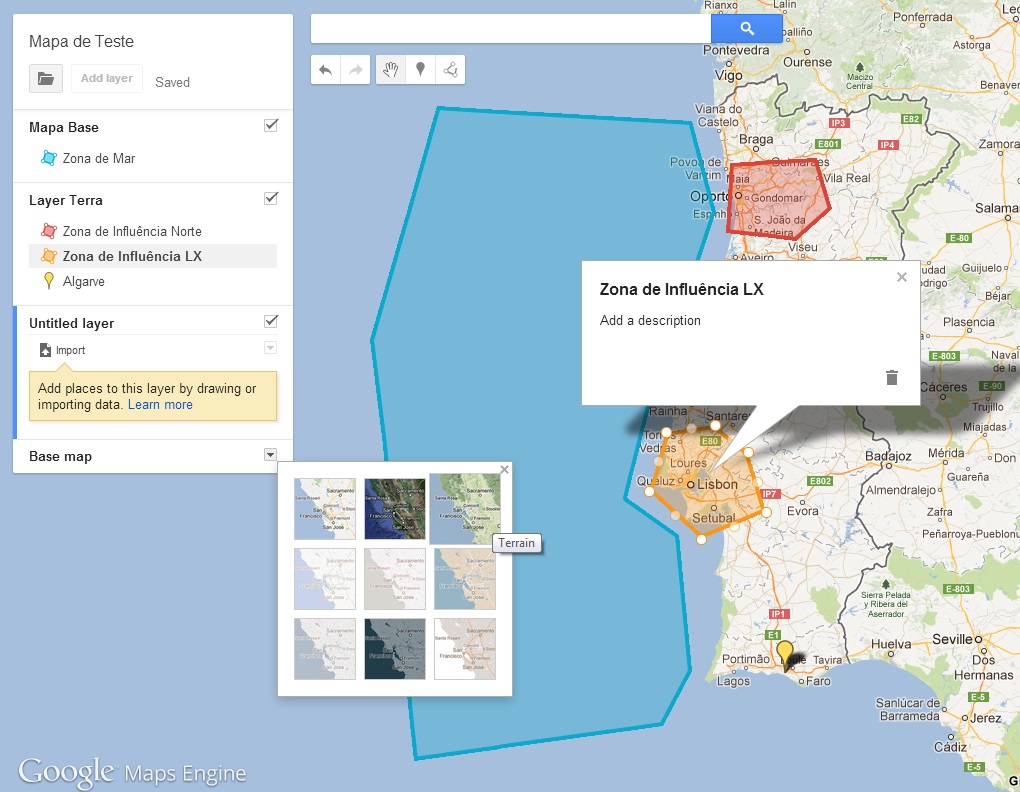Click the Add layer button
Viewport: 1020px width, 792px height.
pos(106,77)
